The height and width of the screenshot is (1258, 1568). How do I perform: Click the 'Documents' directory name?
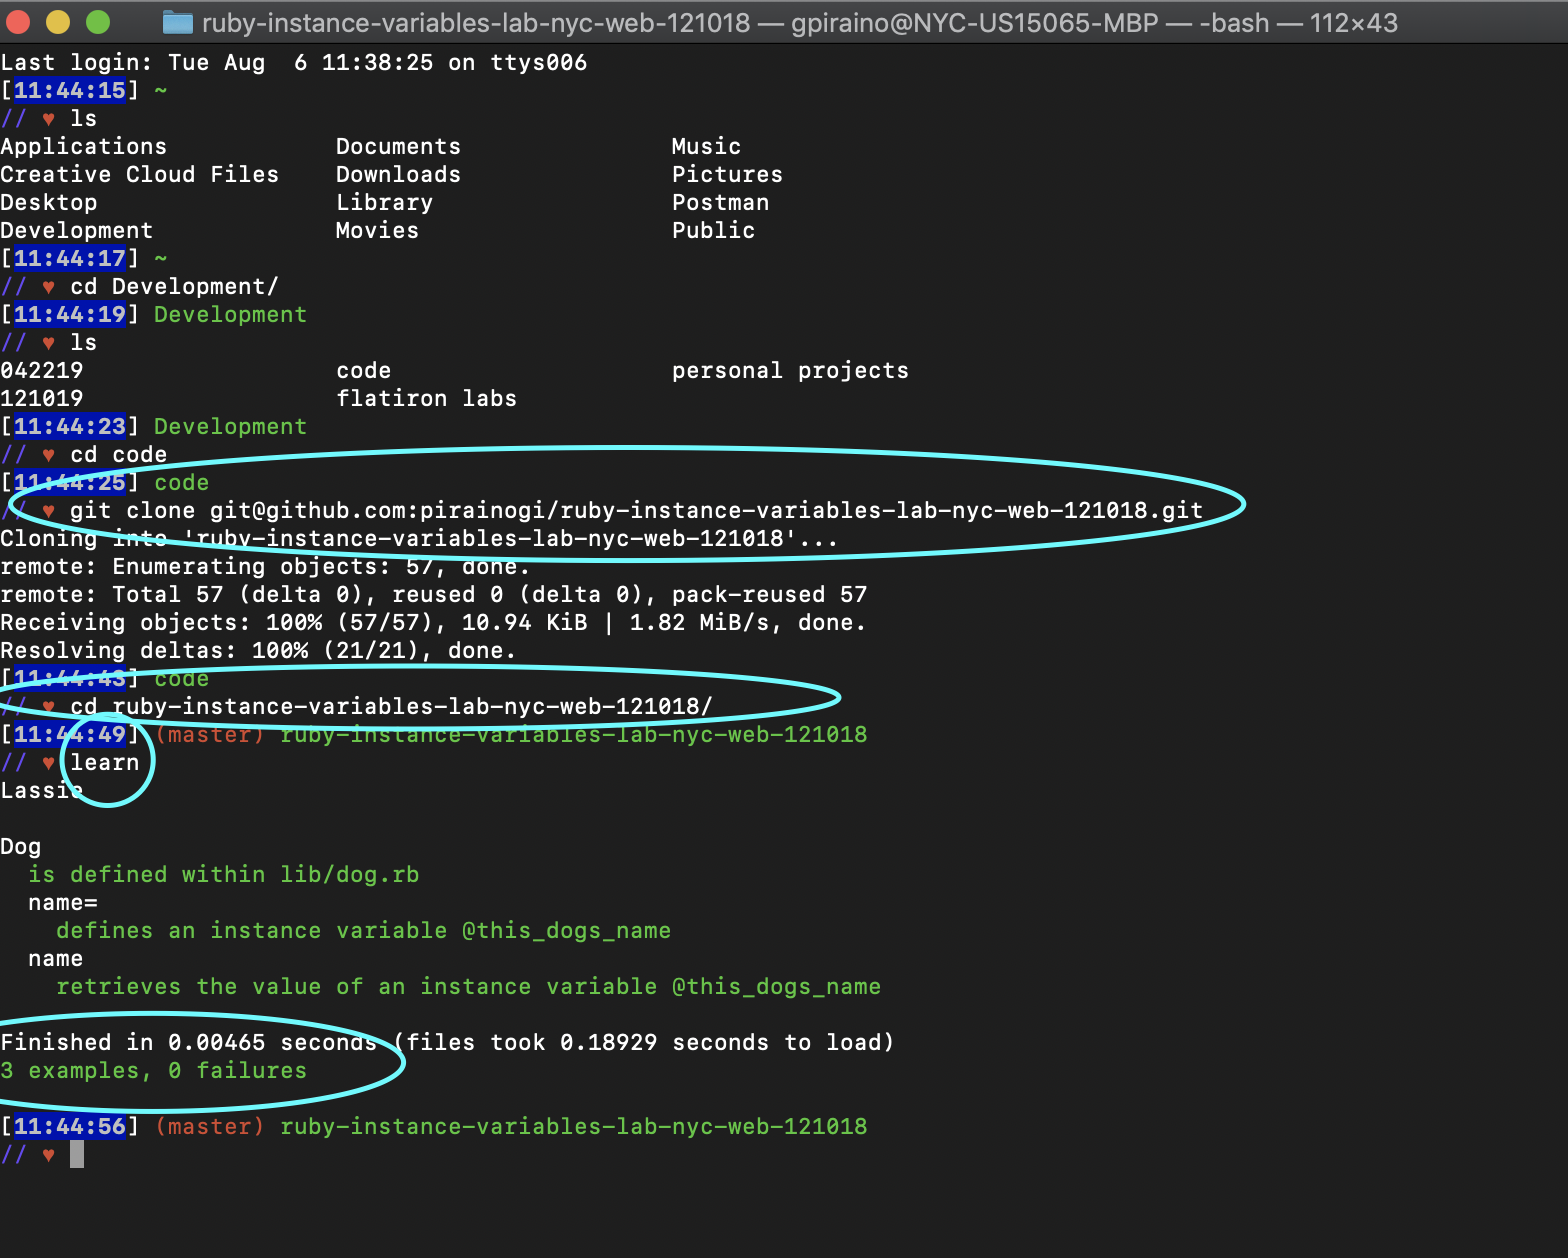[399, 146]
